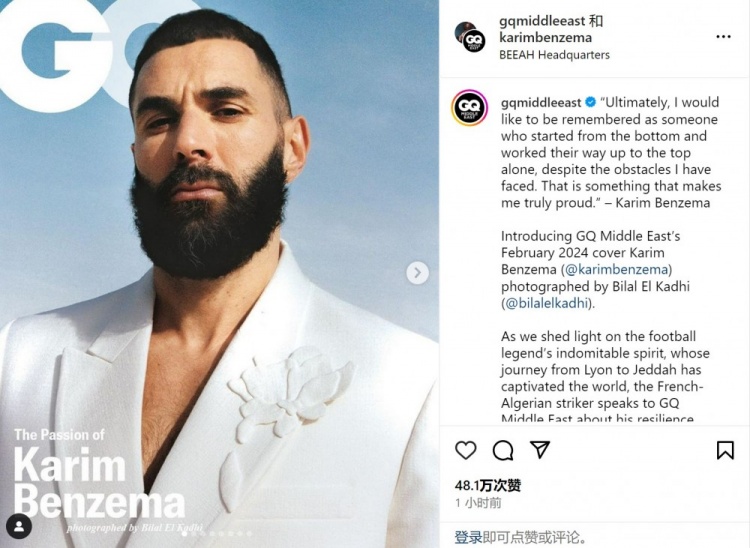Open the 1 小时前 timestamp
Image resolution: width=750 pixels, height=548 pixels.
pyautogui.click(x=478, y=503)
